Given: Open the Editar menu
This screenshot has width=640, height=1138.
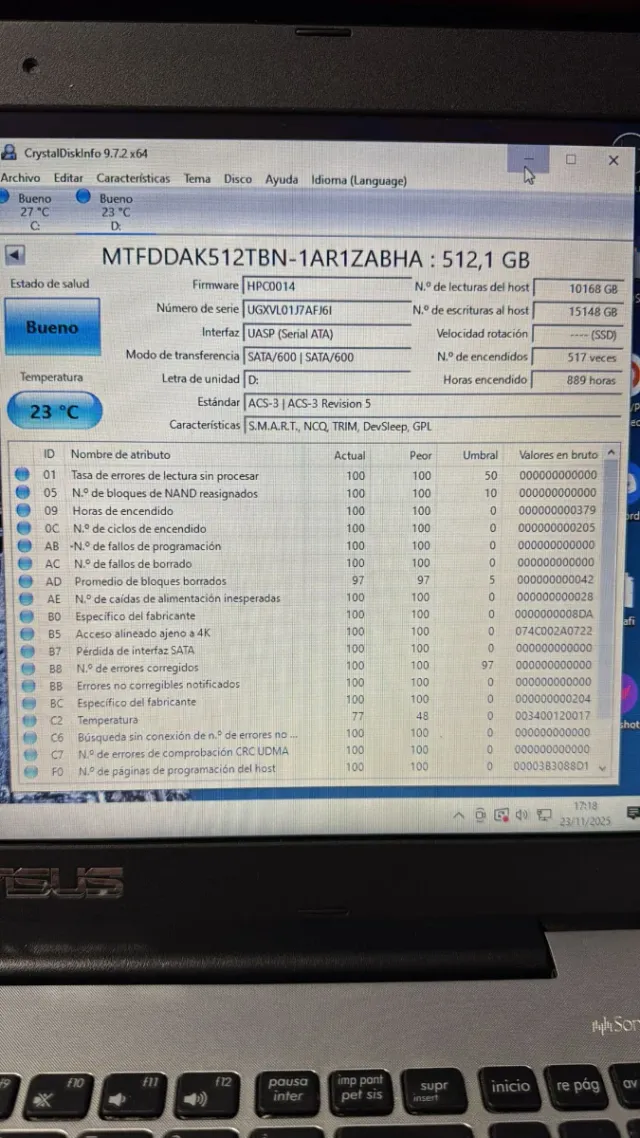Looking at the screenshot, I should click(x=68, y=178).
